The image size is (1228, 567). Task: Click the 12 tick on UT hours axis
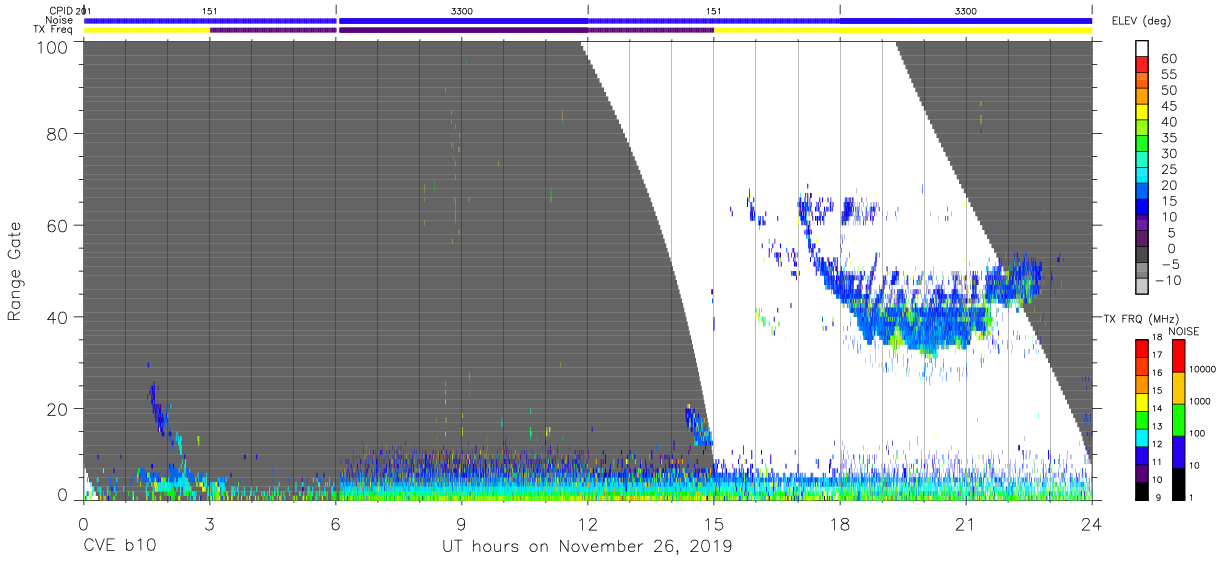point(588,523)
